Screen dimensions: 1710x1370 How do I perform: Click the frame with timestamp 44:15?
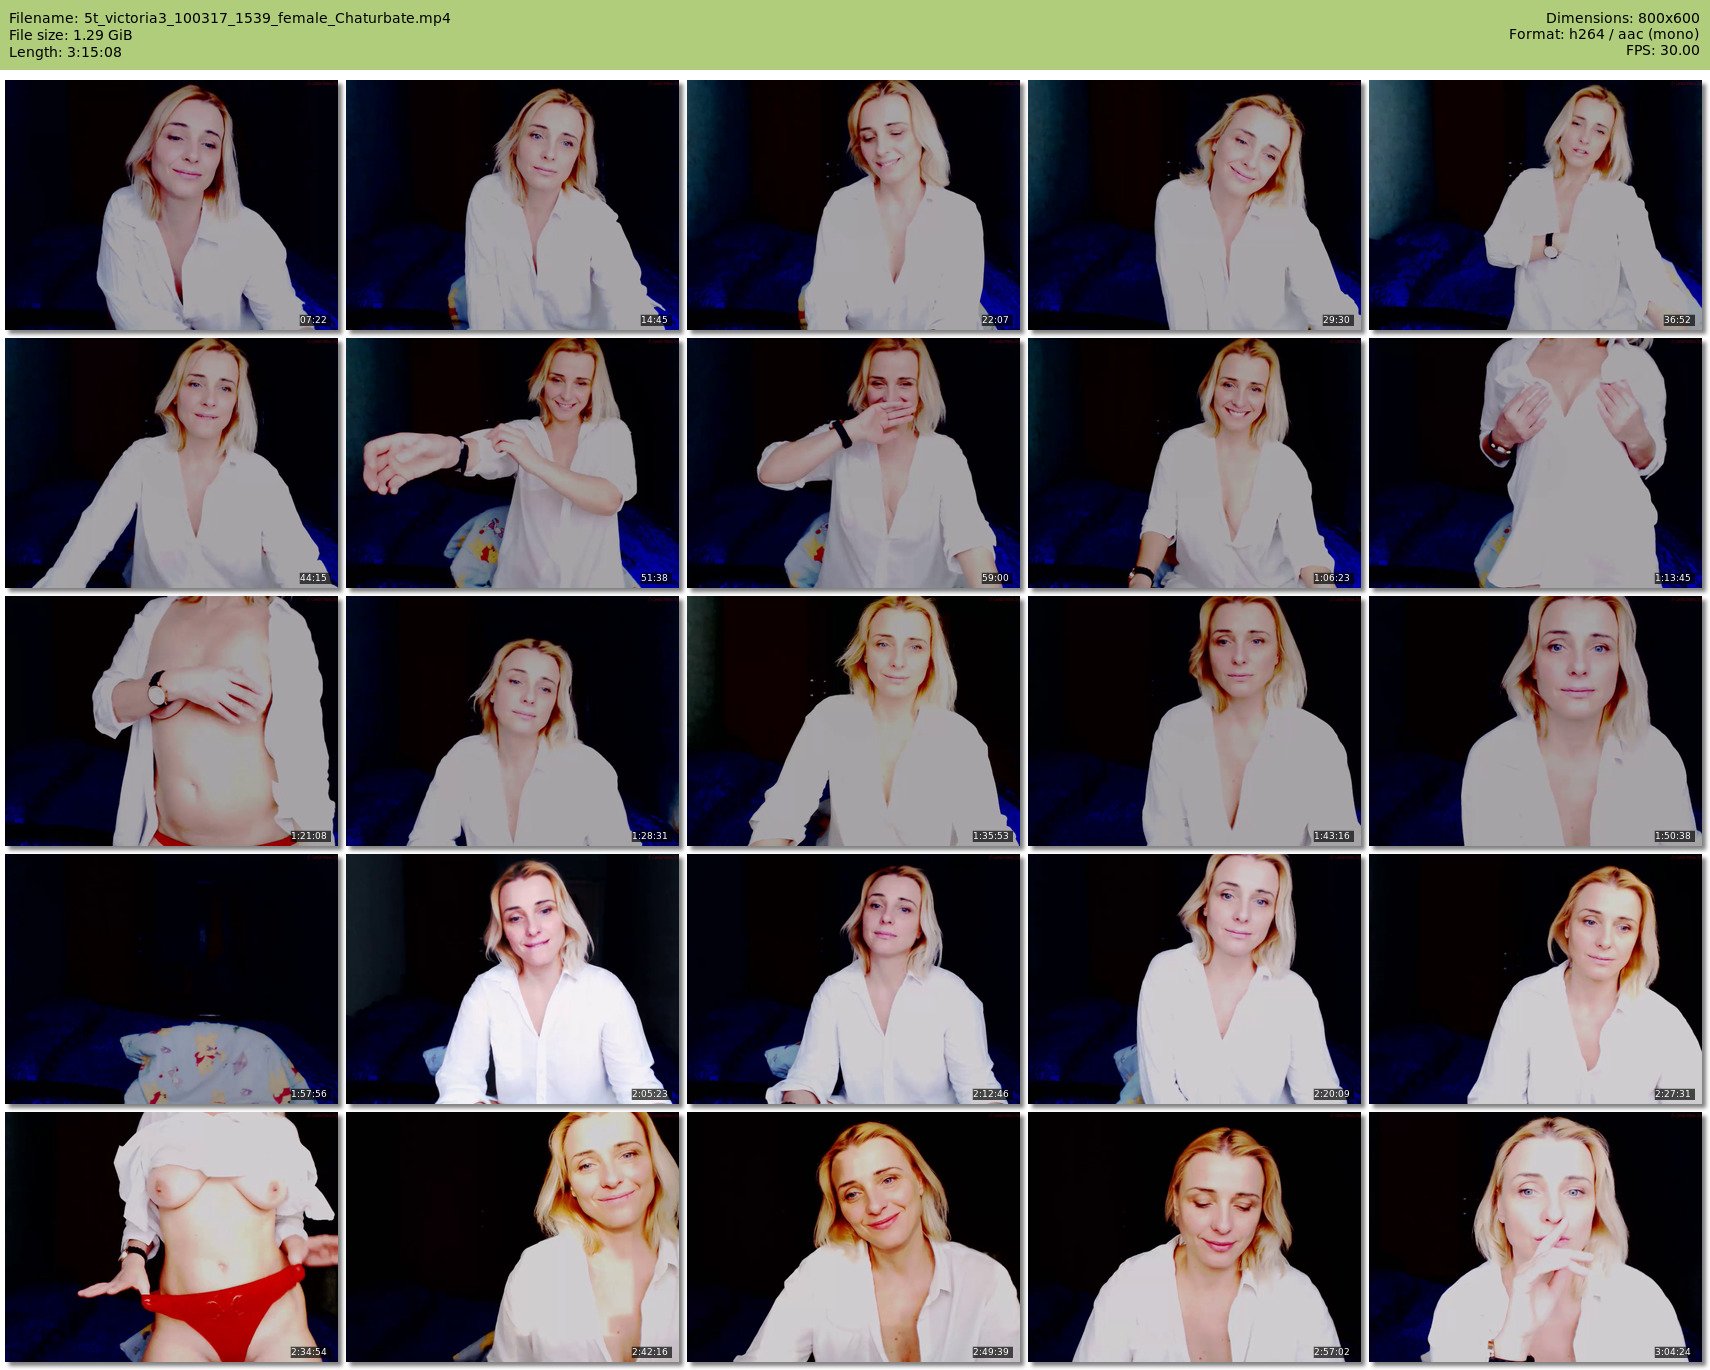pyautogui.click(x=172, y=463)
